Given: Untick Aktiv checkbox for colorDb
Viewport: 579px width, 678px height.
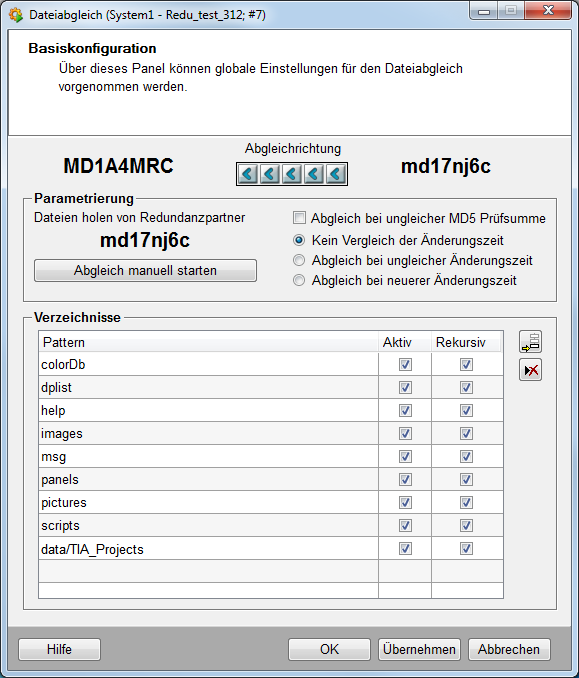Looking at the screenshot, I should pyautogui.click(x=405, y=365).
